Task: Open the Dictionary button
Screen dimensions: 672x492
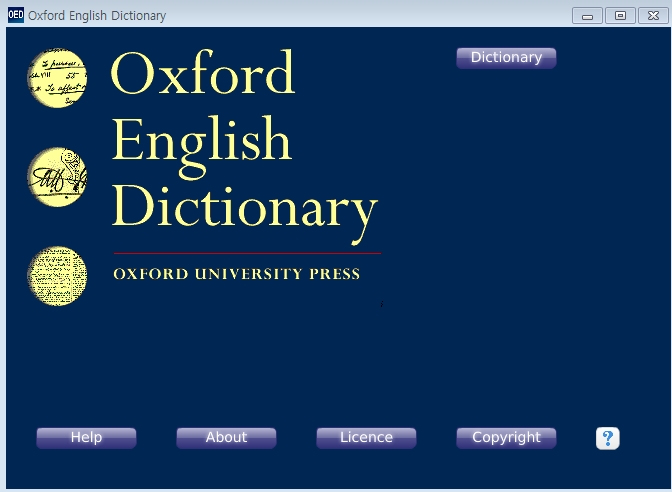Action: click(x=506, y=58)
